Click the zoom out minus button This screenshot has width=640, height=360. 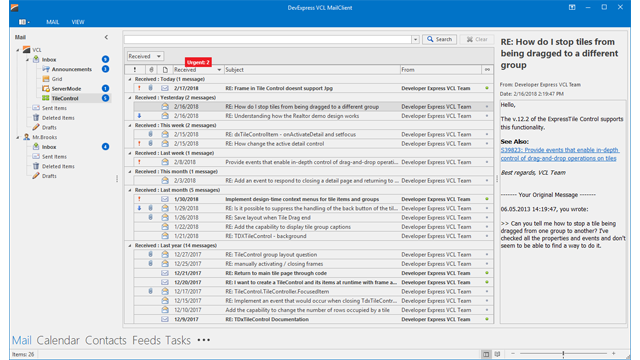(x=513, y=353)
